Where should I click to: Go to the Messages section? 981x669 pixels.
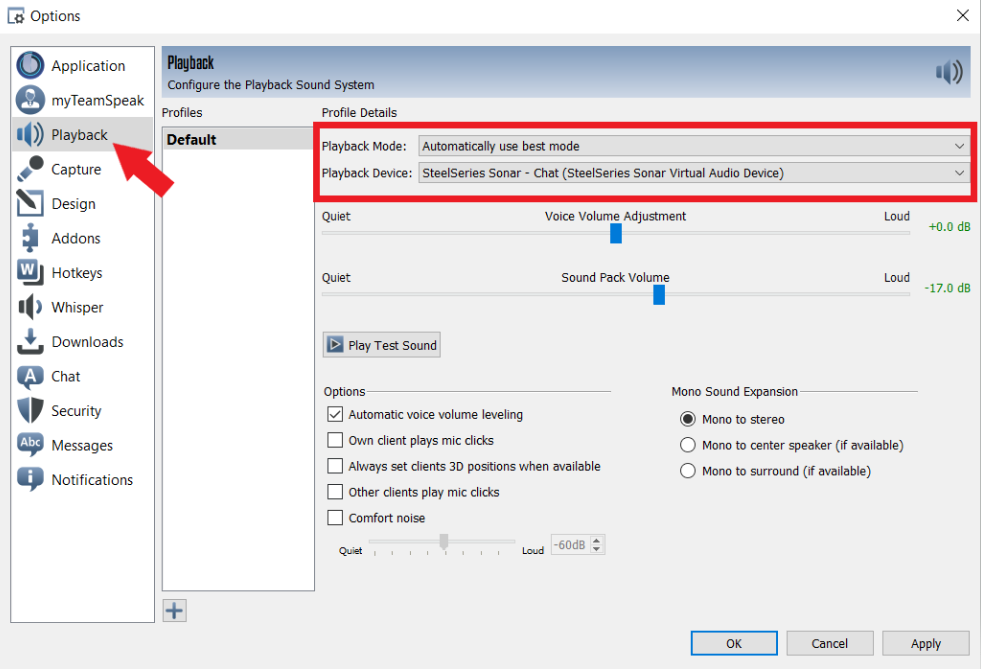(x=82, y=445)
